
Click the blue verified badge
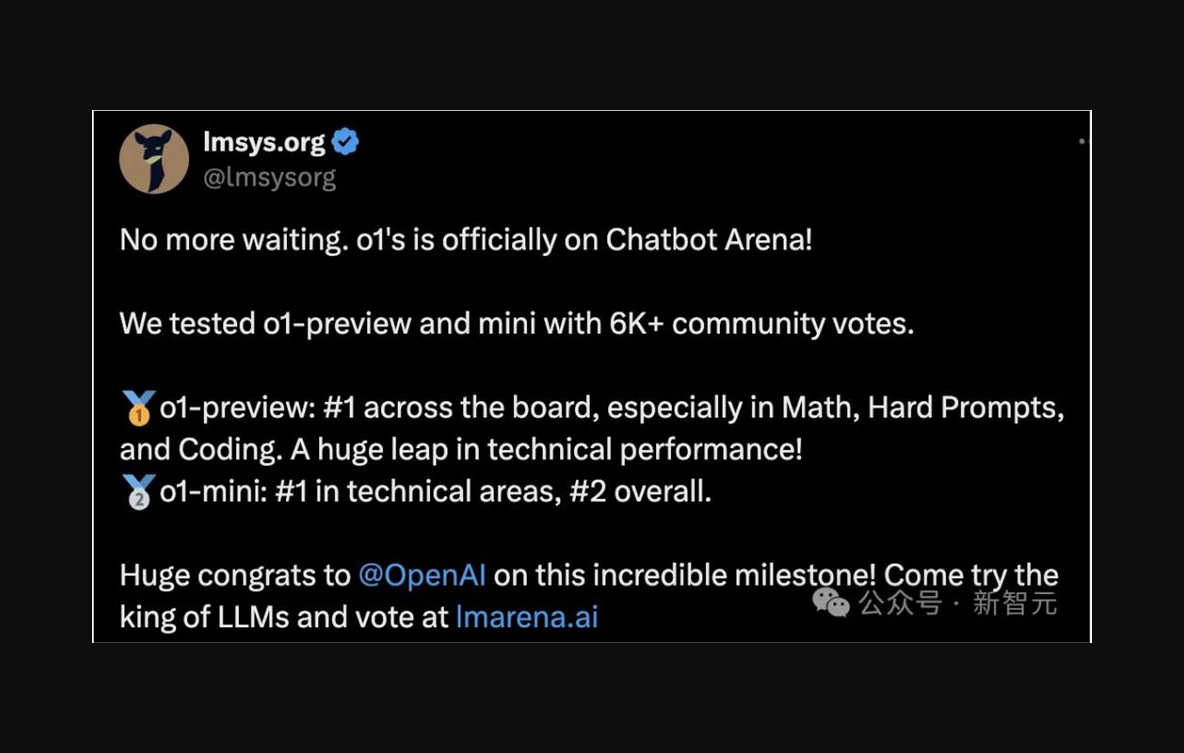346,143
